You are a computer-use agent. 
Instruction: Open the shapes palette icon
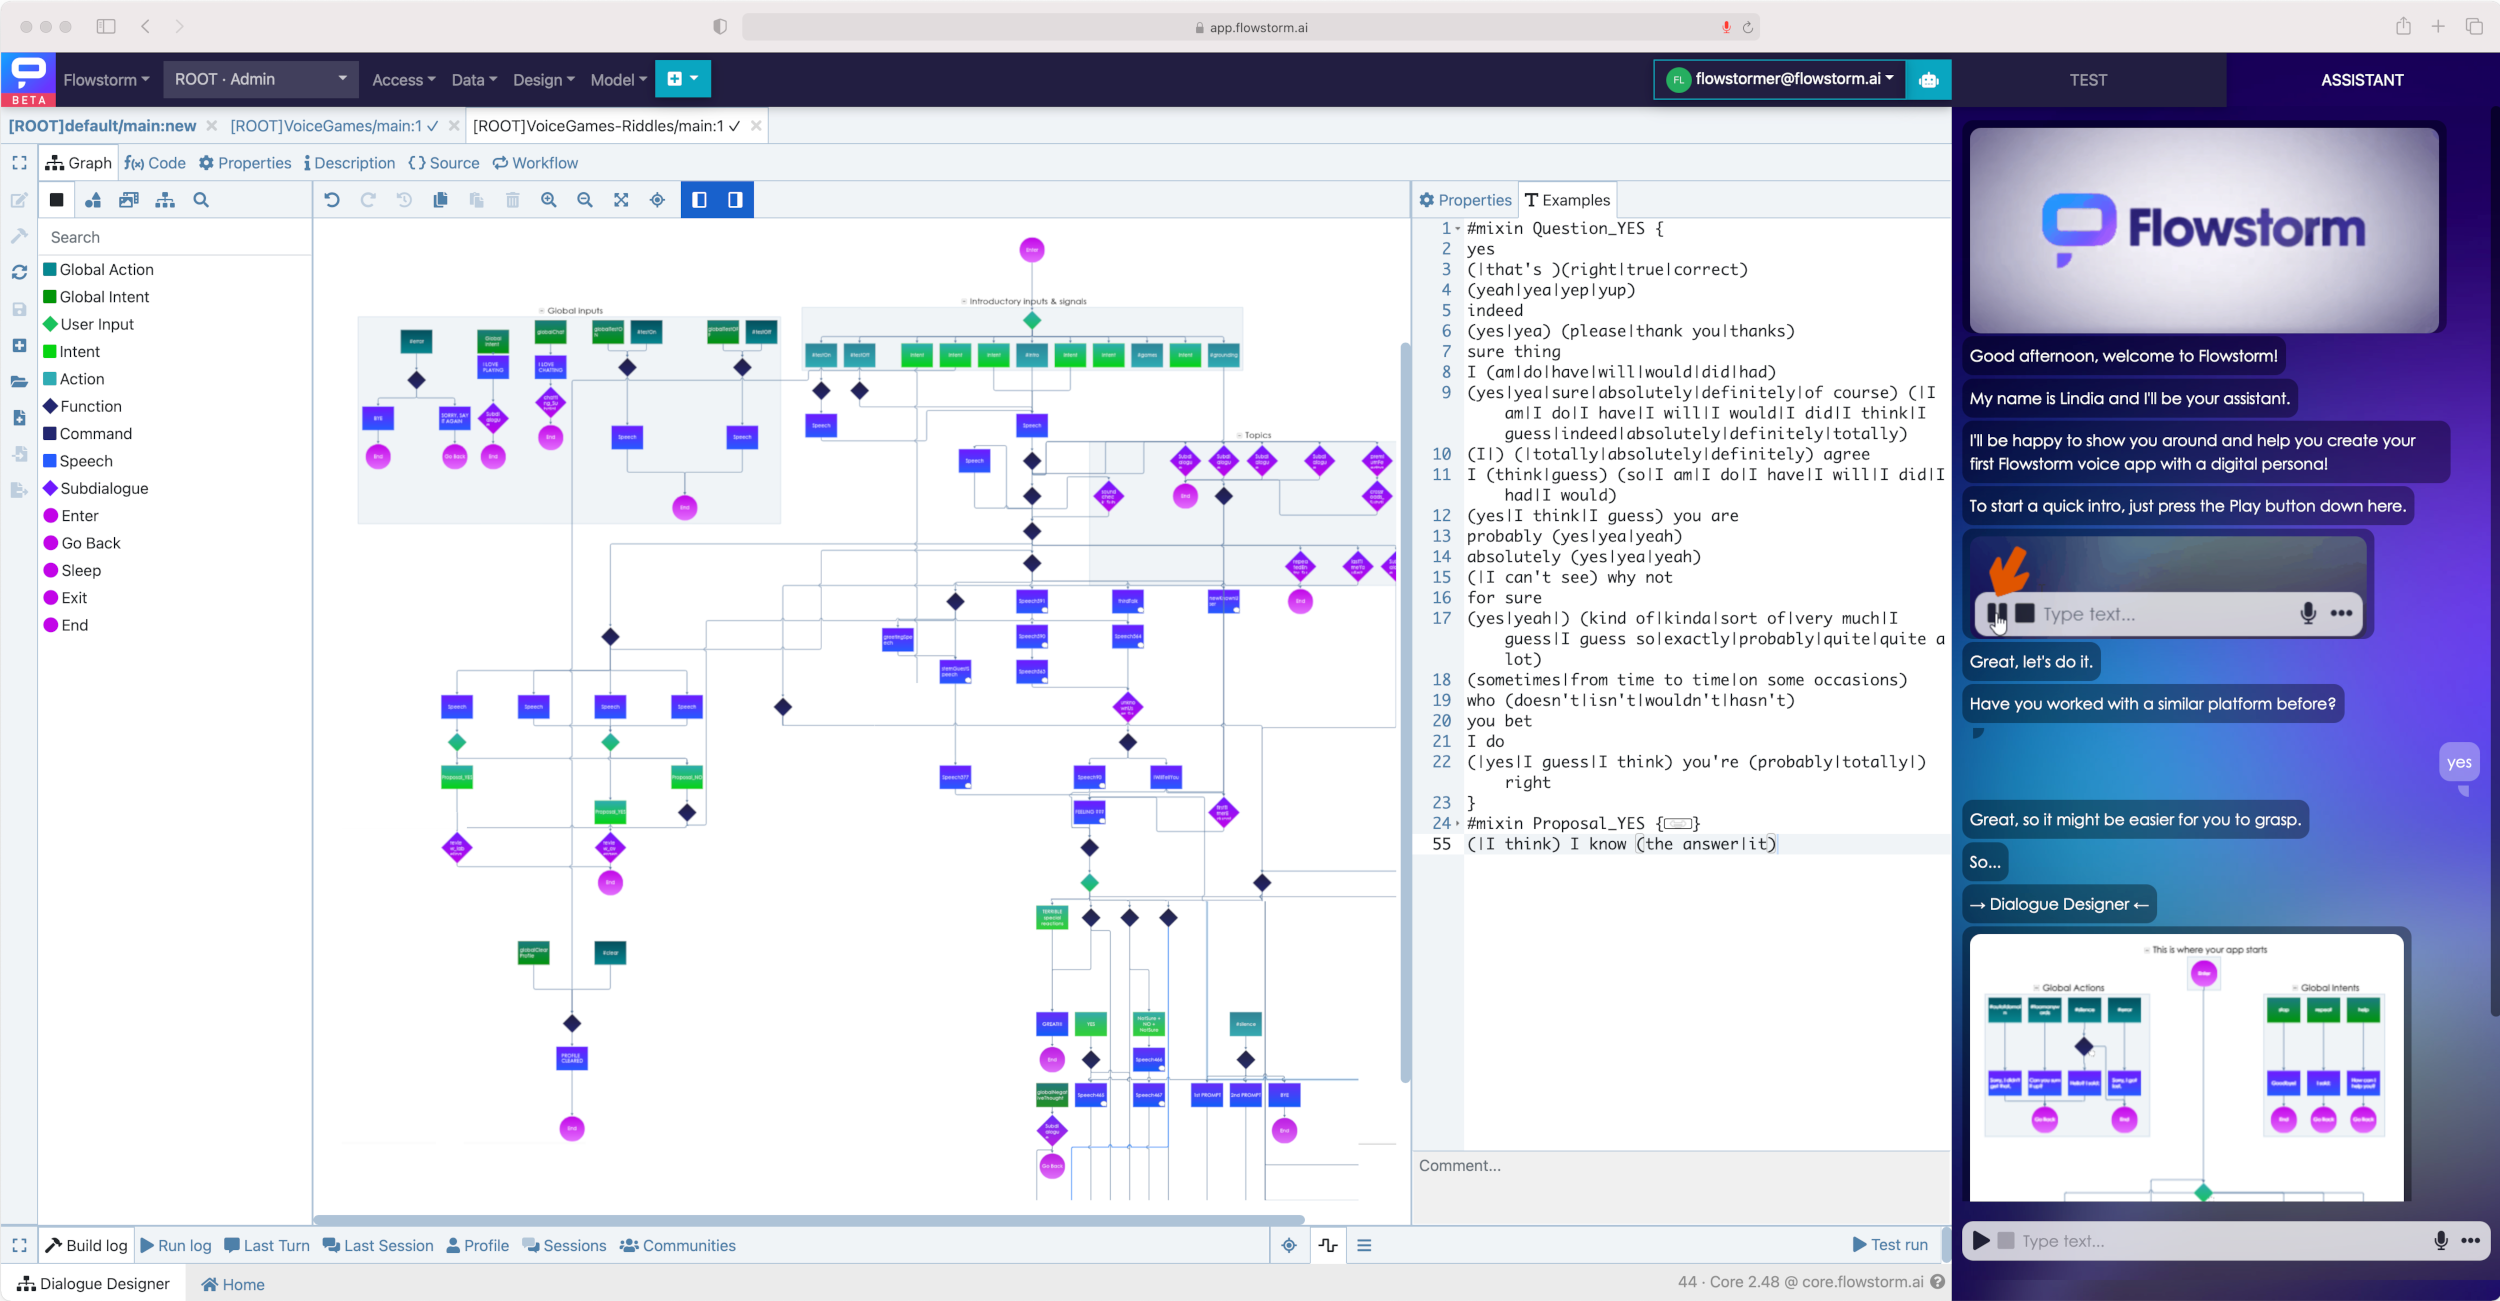coord(93,200)
